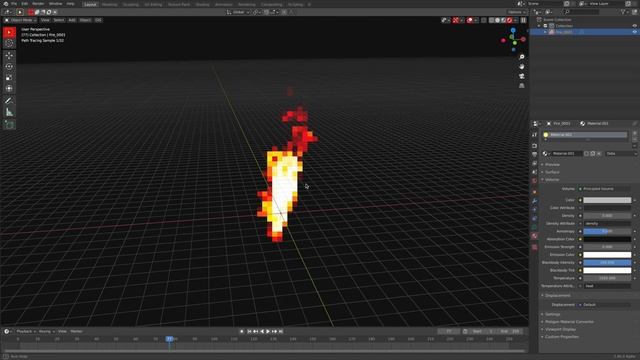This screenshot has width=640, height=360.
Task: Open the World properties tab
Action: (534, 180)
